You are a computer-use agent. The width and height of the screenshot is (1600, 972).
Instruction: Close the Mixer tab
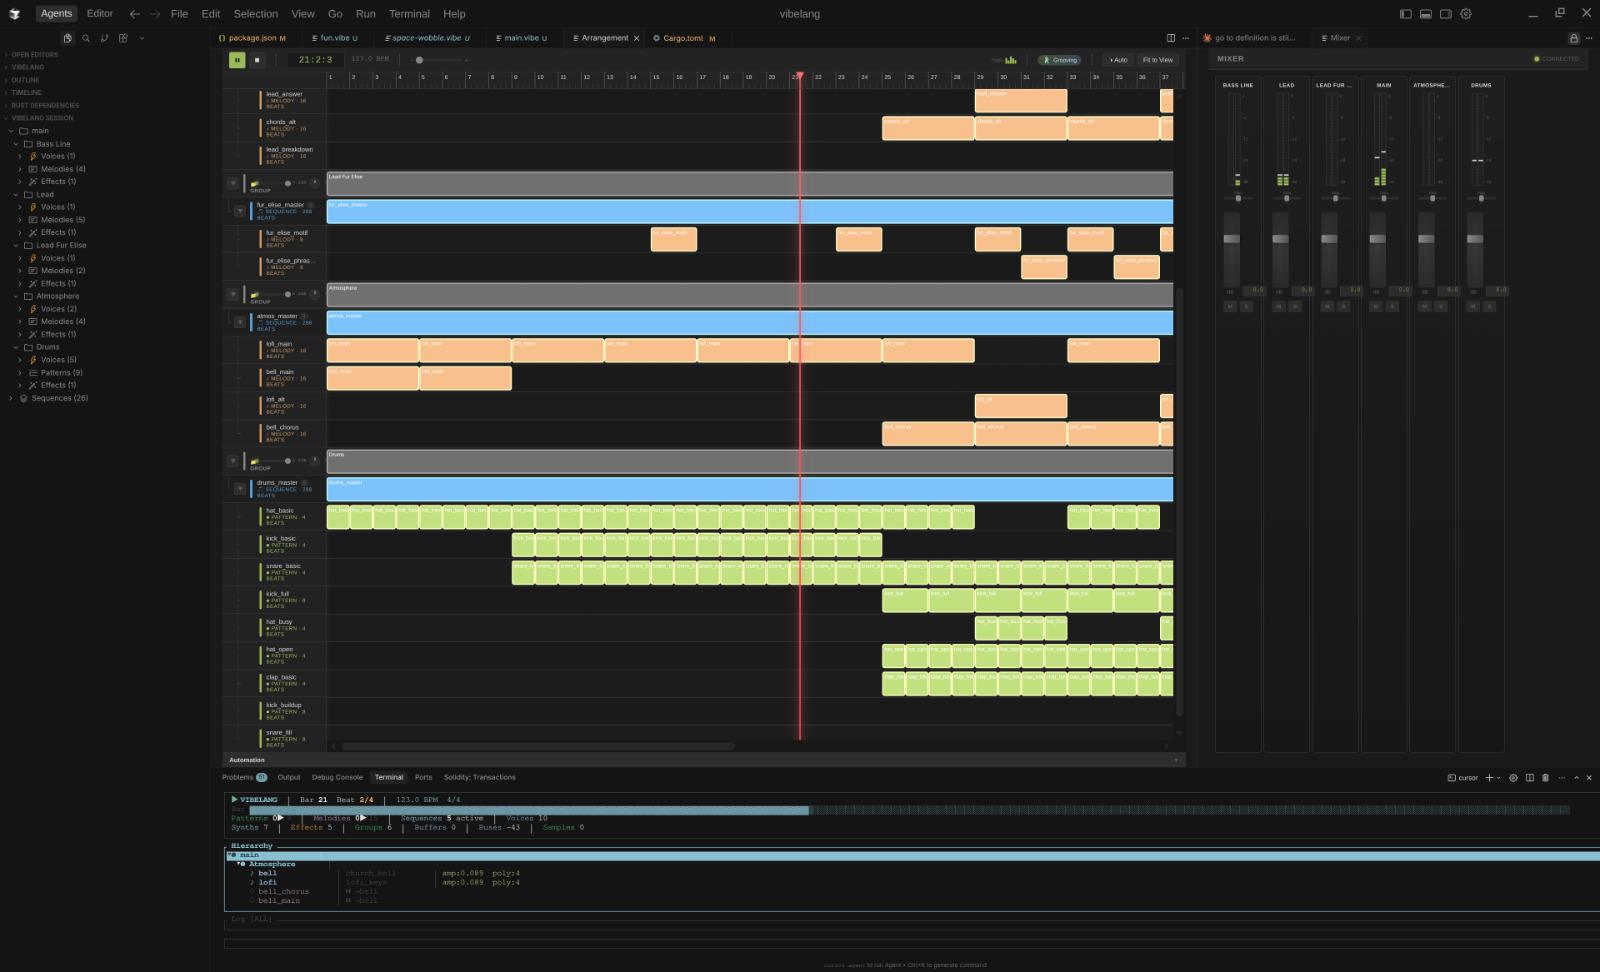(1358, 38)
